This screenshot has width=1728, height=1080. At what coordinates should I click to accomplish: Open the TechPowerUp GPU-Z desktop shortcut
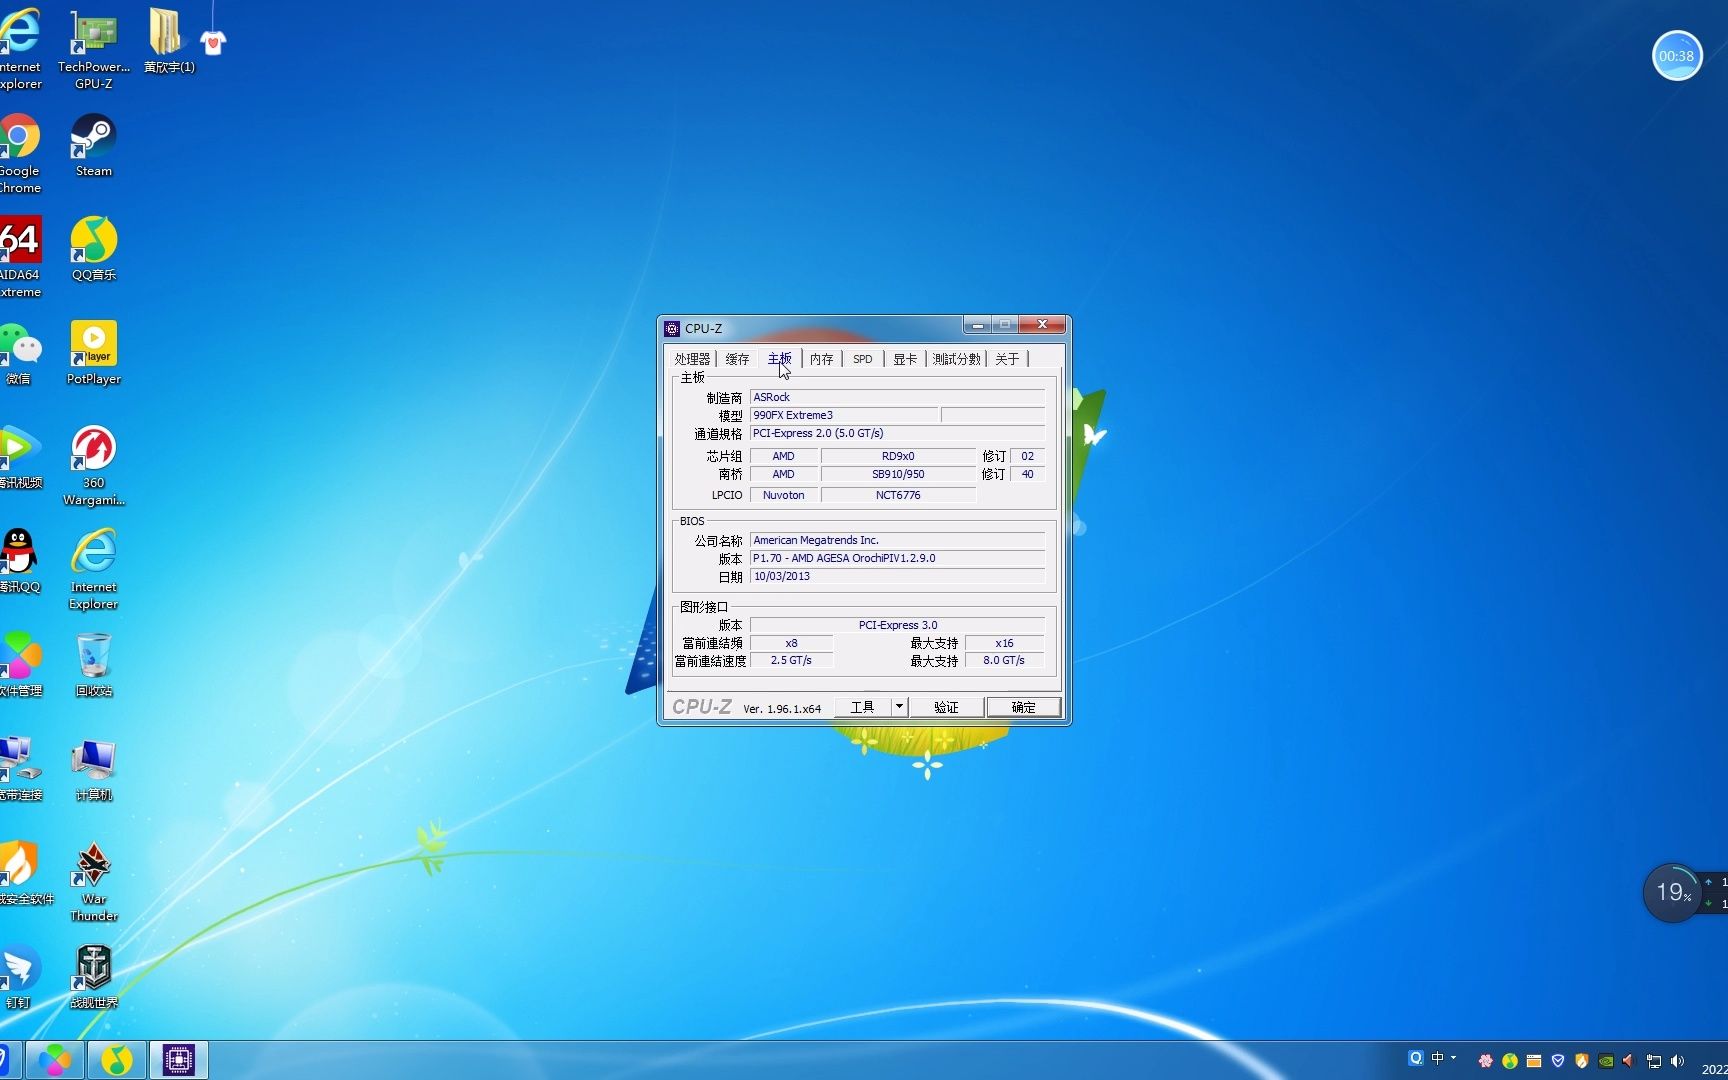[x=94, y=49]
